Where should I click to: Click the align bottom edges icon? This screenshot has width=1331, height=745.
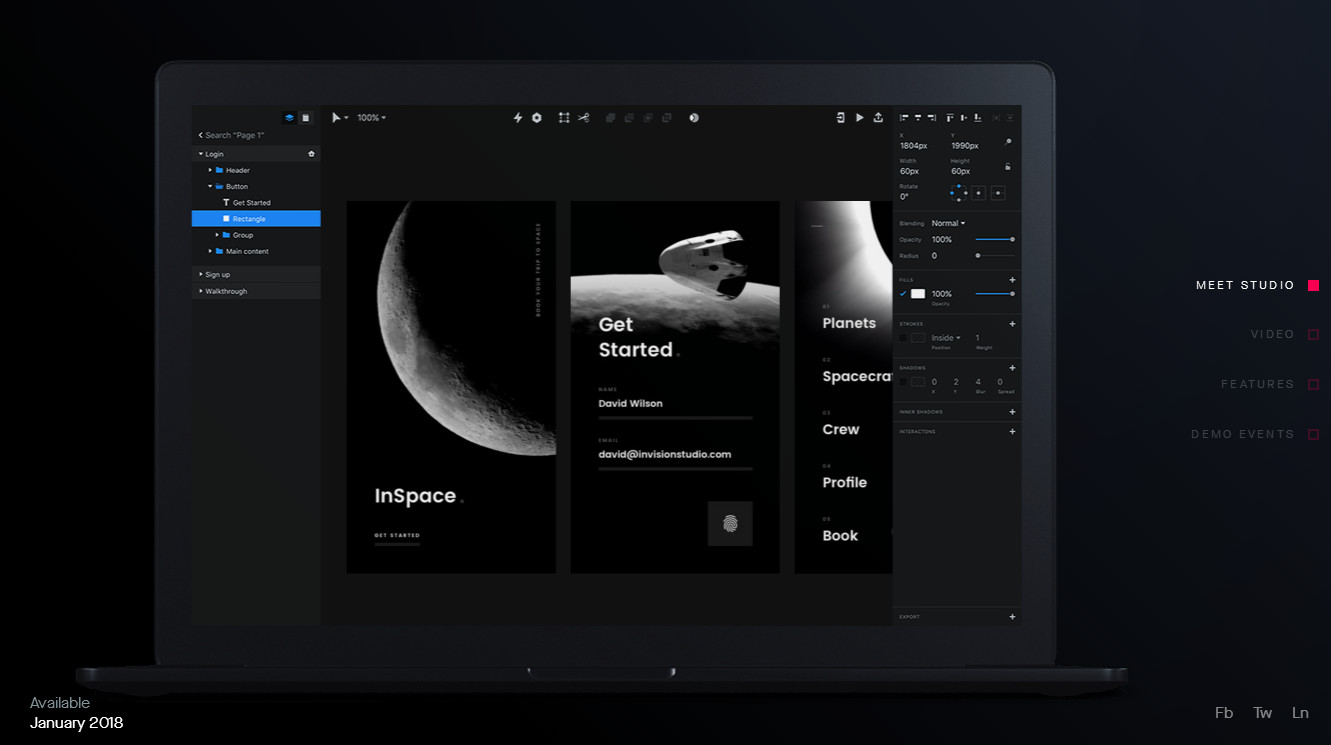[978, 118]
